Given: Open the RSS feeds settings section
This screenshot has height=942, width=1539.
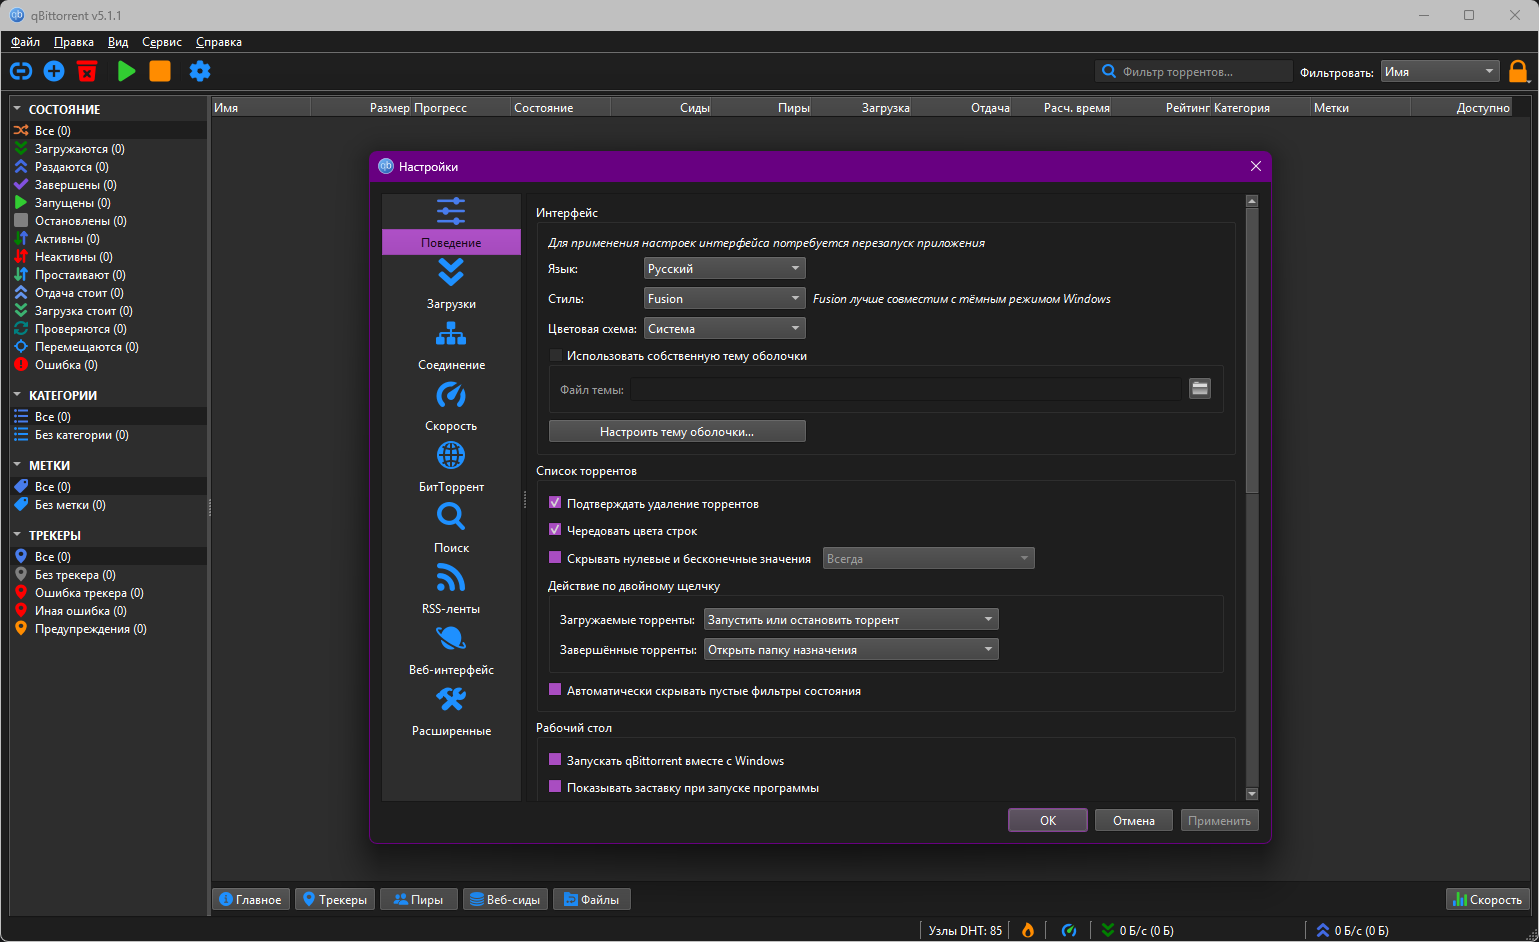Looking at the screenshot, I should coord(451,589).
